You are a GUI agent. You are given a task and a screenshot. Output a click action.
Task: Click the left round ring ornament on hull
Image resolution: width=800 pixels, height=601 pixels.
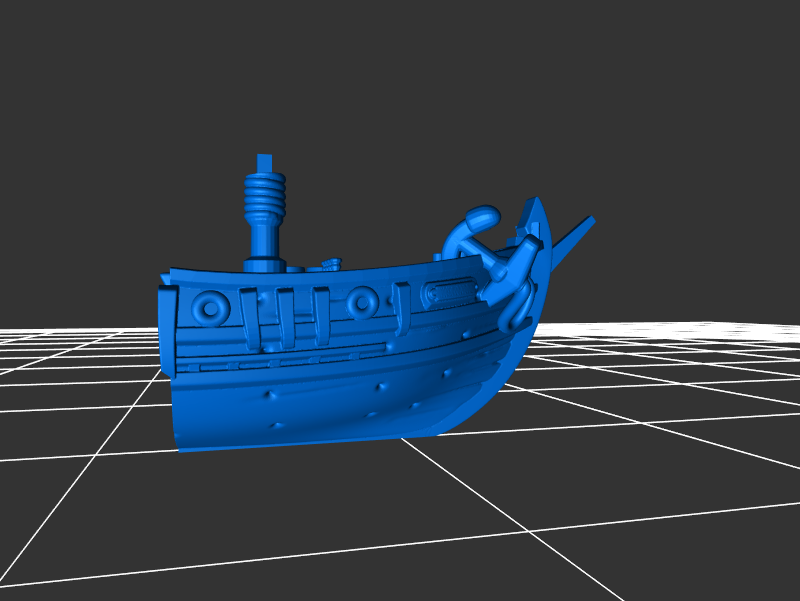coord(211,306)
